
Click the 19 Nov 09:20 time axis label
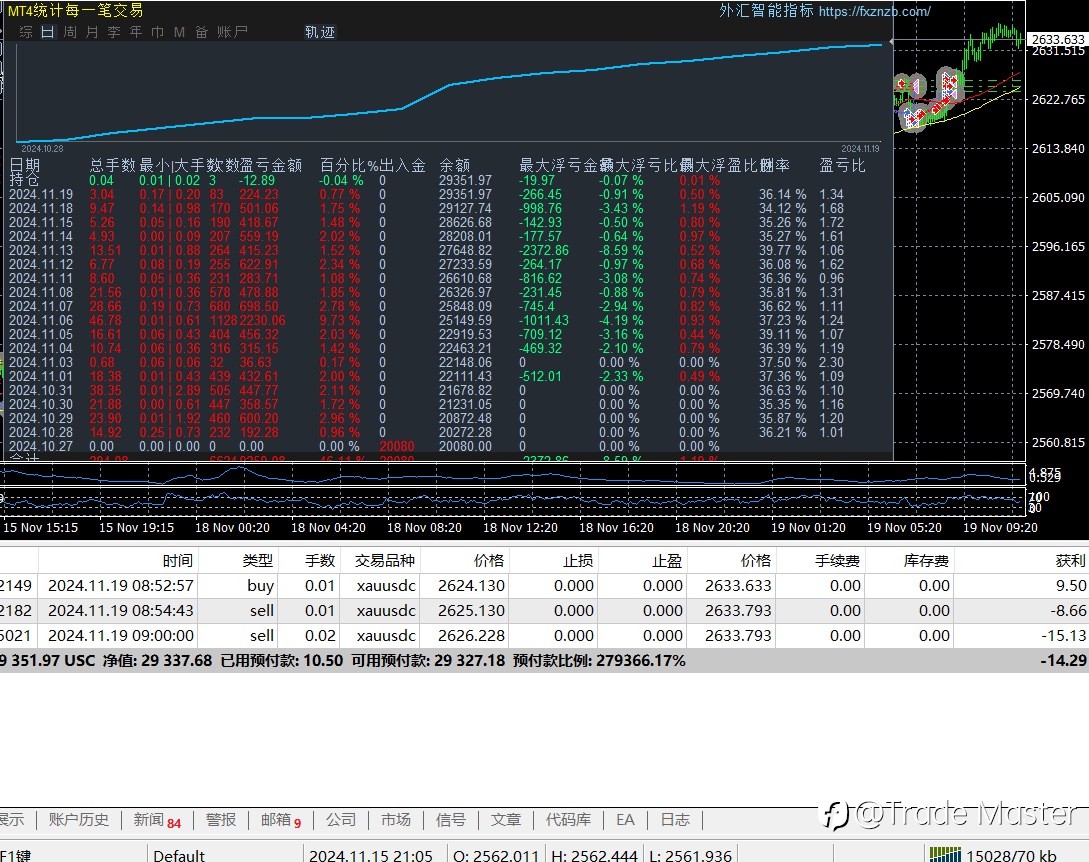[x=1000, y=527]
